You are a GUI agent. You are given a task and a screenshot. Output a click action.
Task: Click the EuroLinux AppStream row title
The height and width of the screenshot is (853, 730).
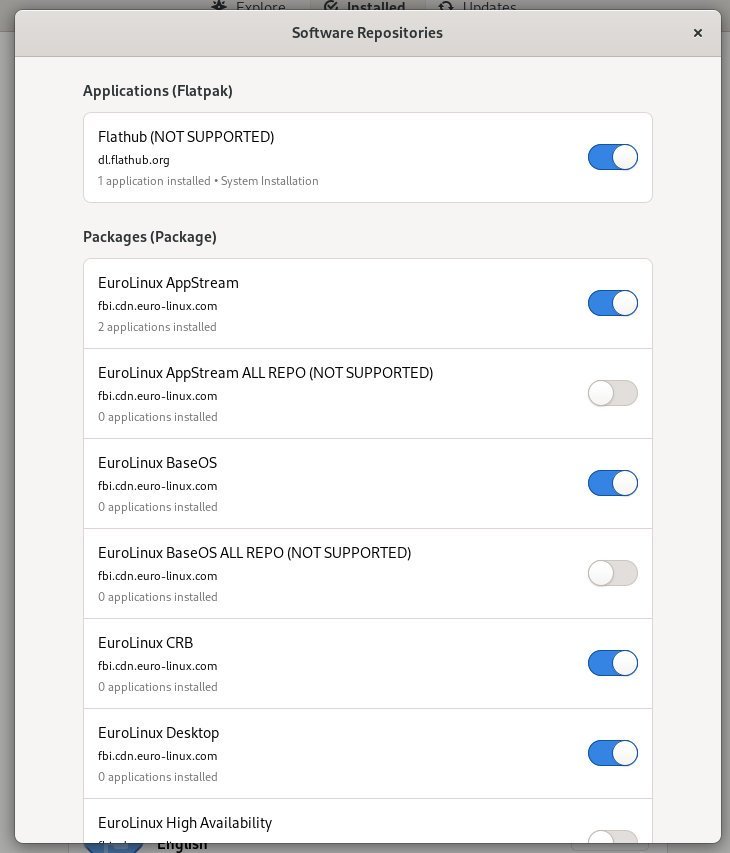[x=168, y=283]
